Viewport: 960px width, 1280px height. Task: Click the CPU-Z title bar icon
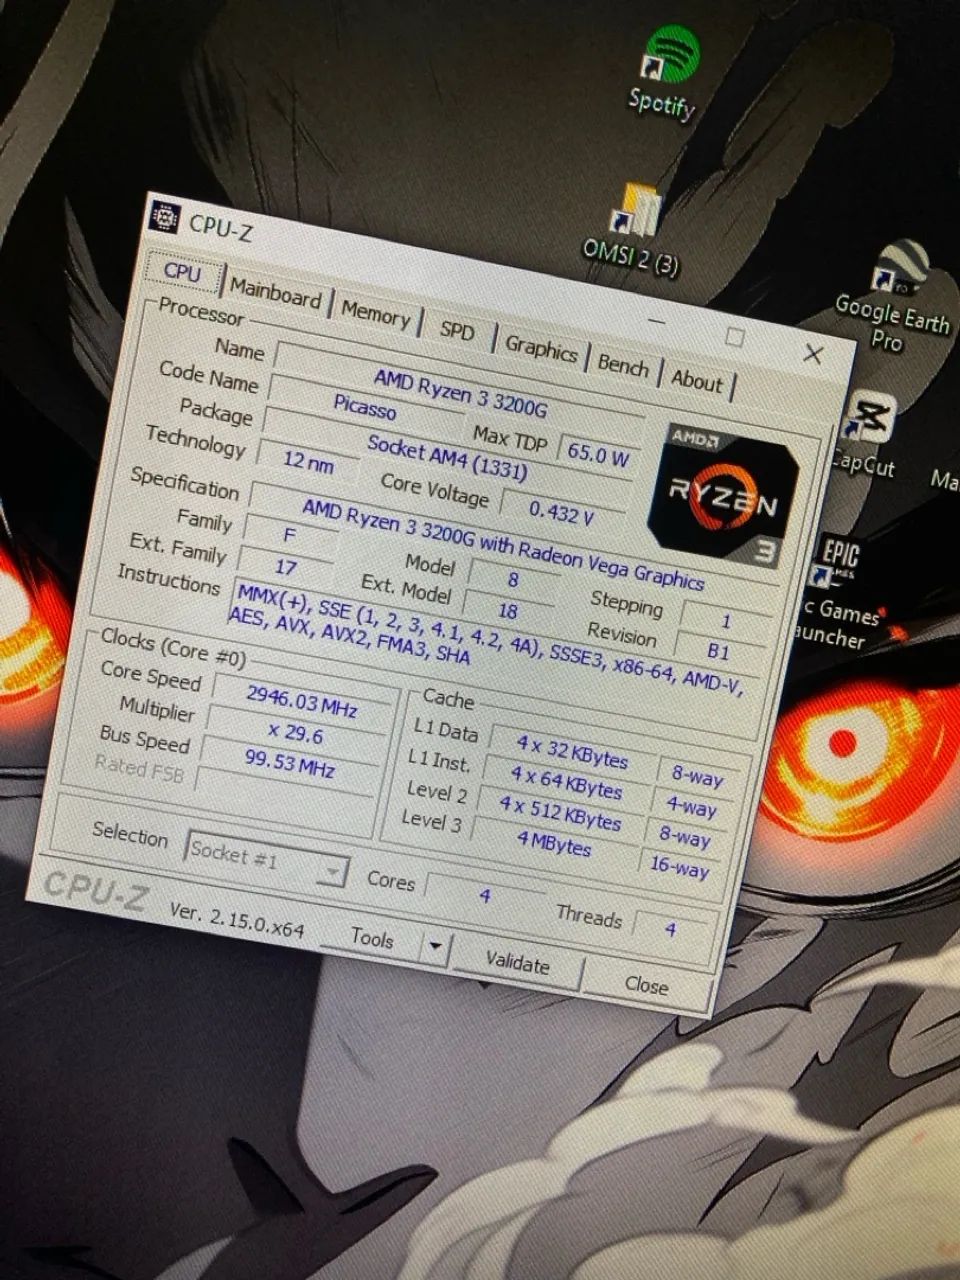163,216
